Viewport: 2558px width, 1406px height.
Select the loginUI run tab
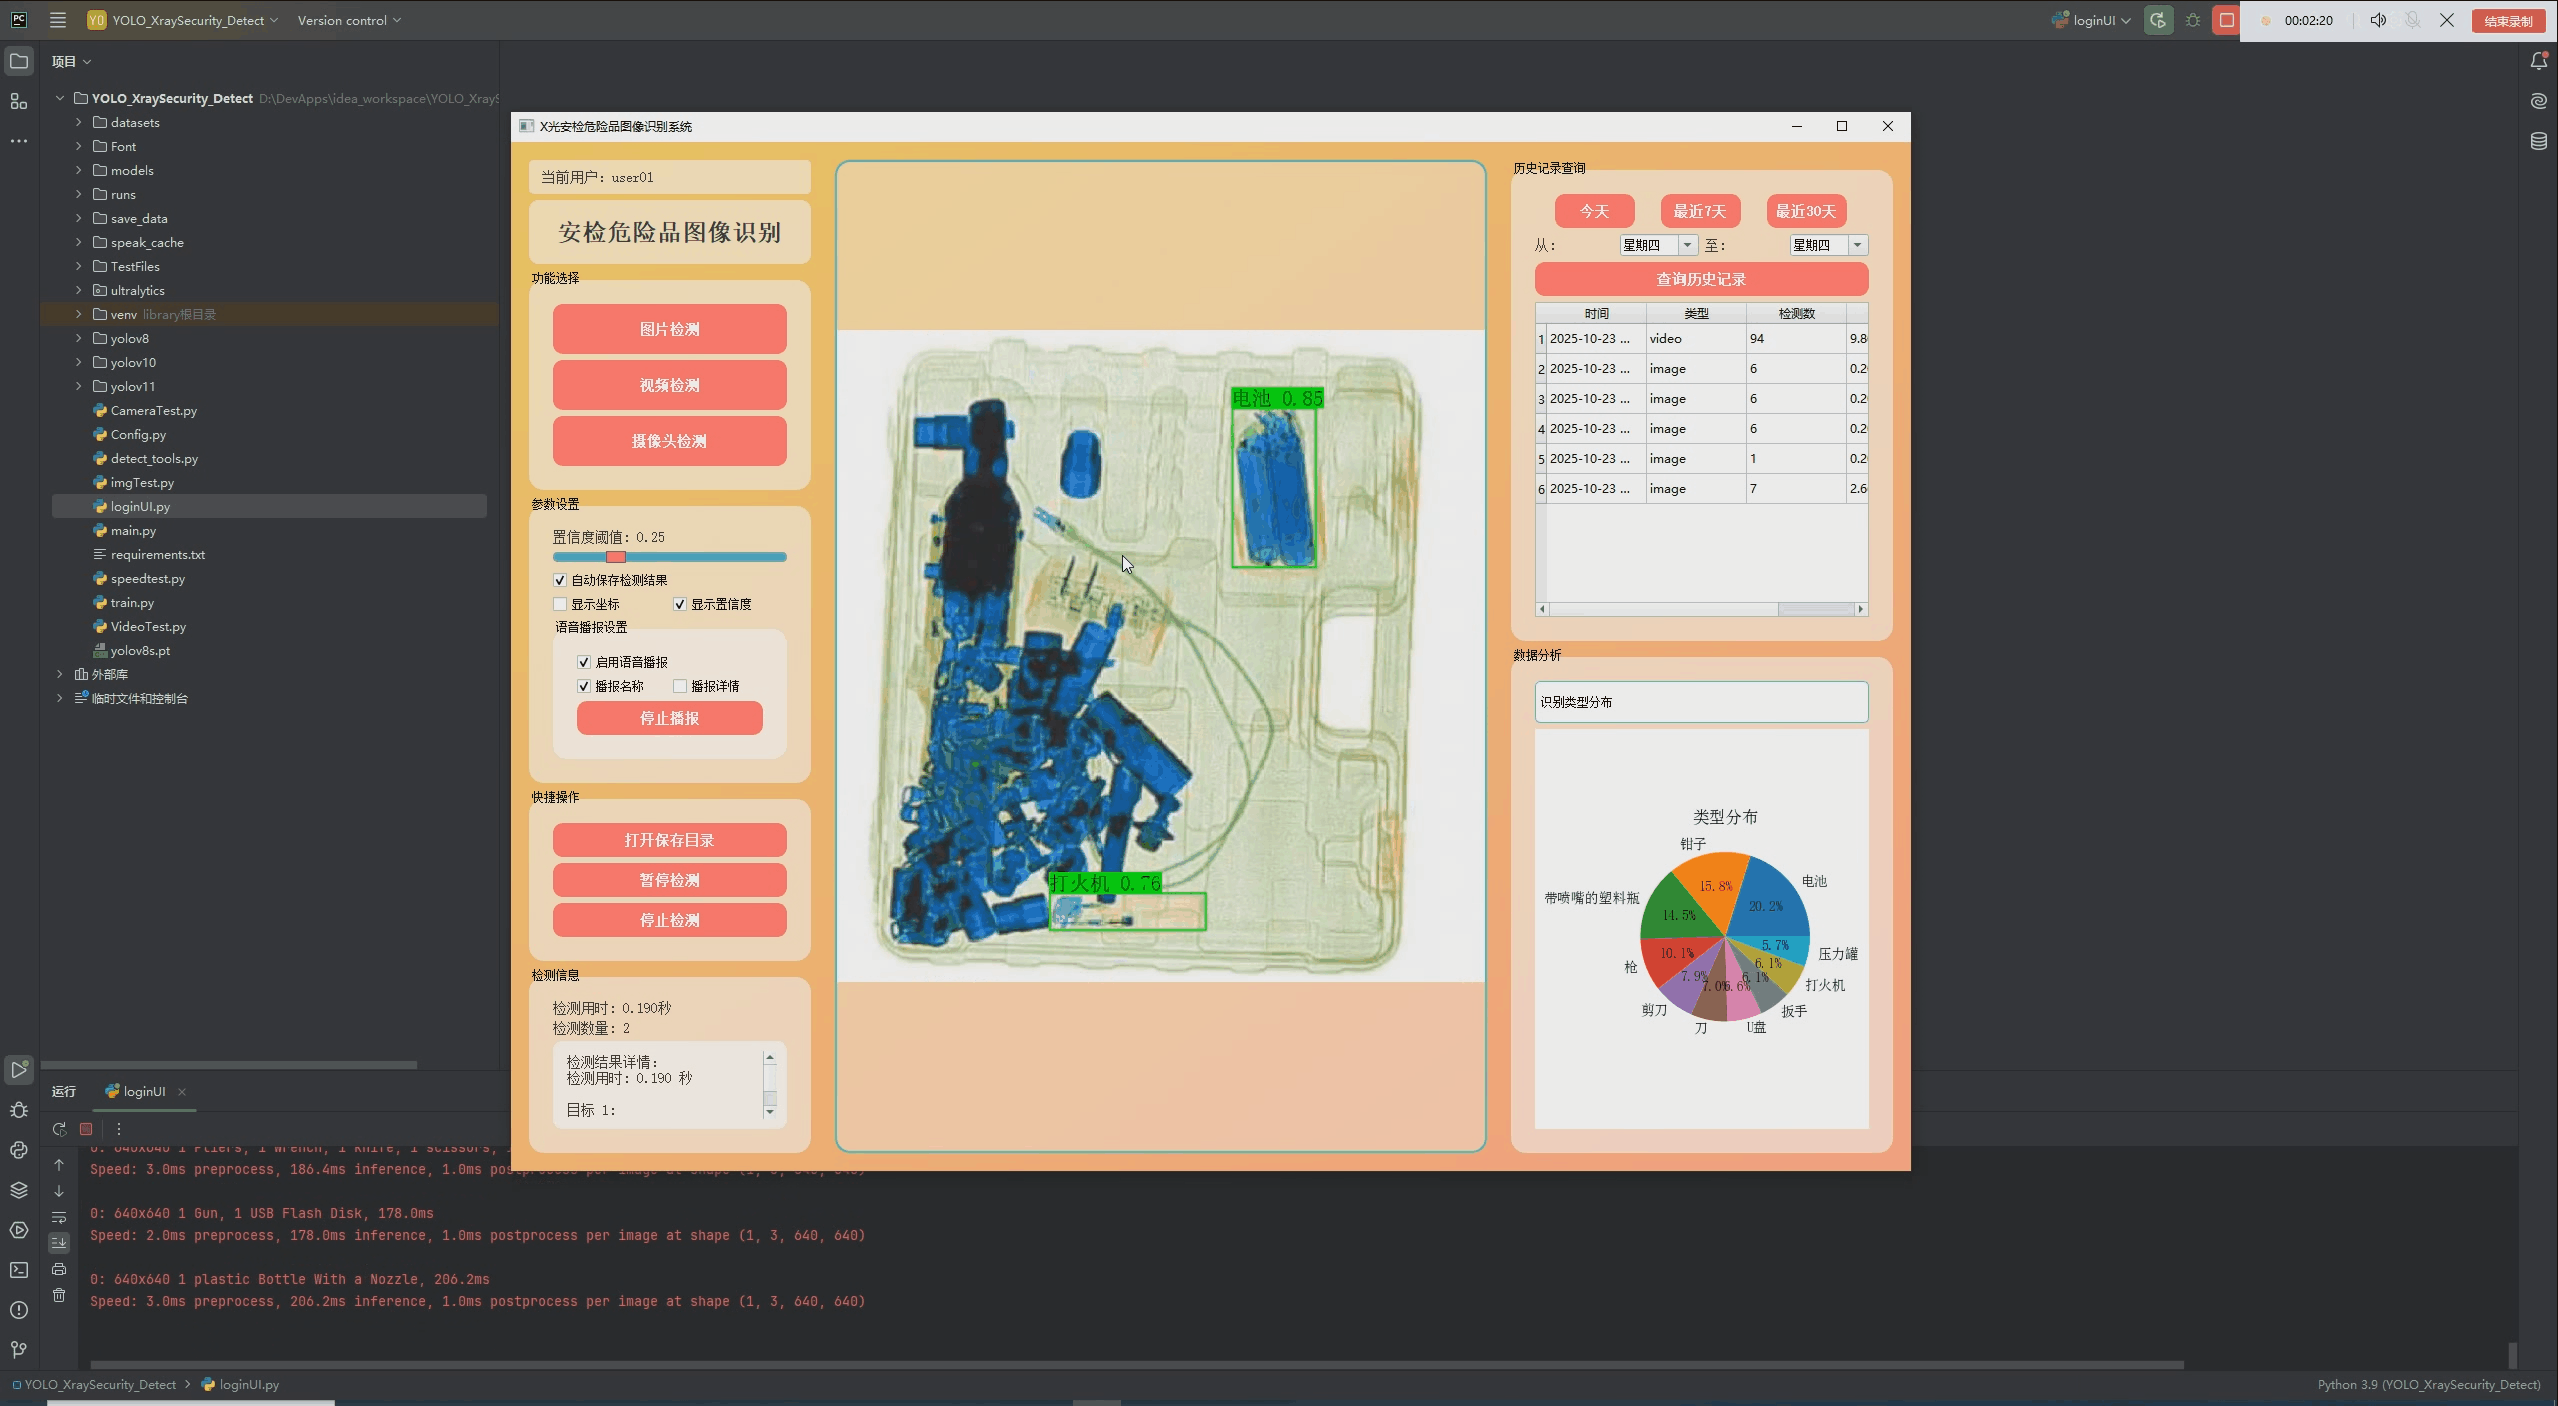click(143, 1091)
